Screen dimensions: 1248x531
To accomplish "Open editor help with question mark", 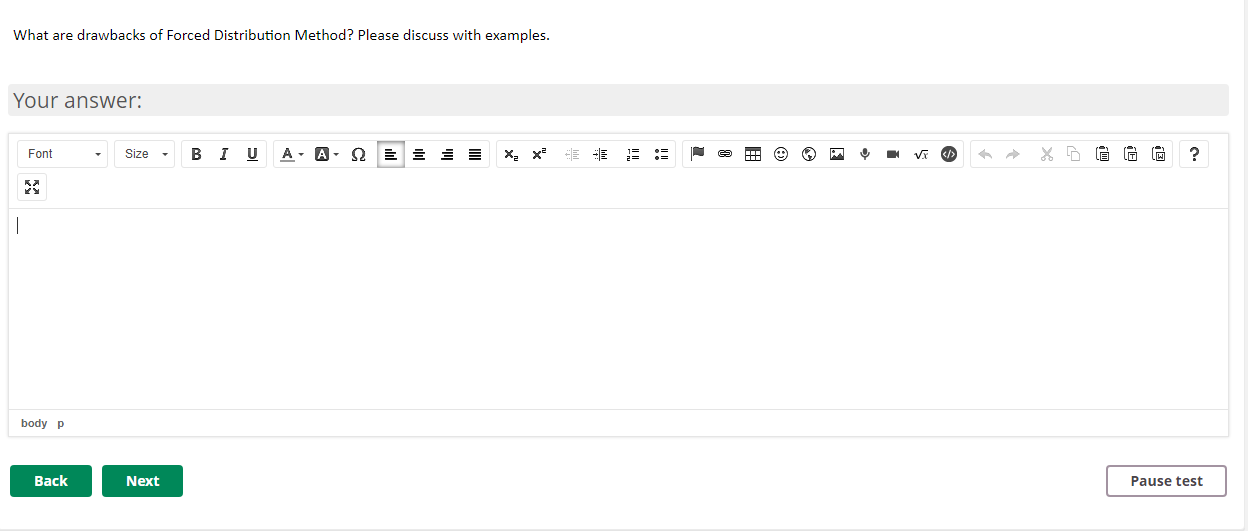I will (x=1194, y=154).
